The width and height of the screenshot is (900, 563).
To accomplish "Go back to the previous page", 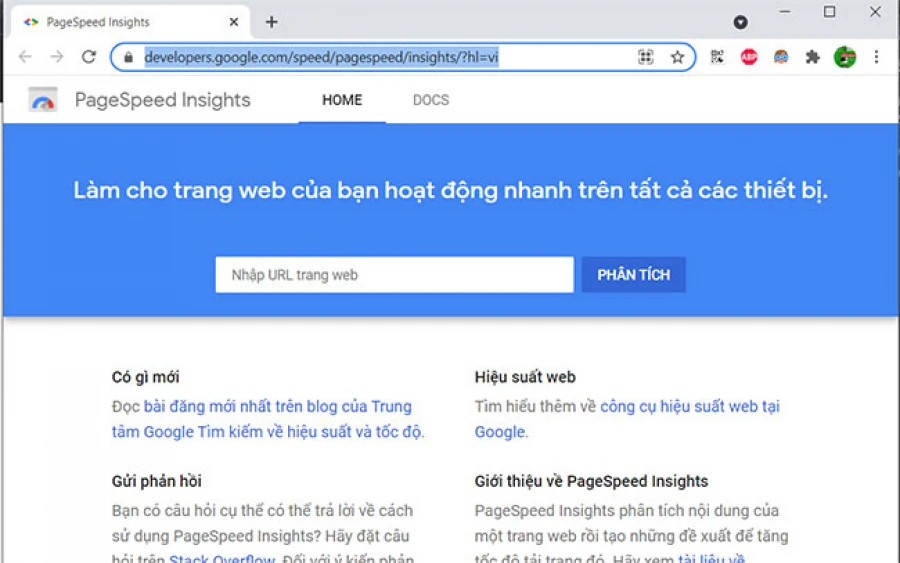I will click(x=25, y=57).
